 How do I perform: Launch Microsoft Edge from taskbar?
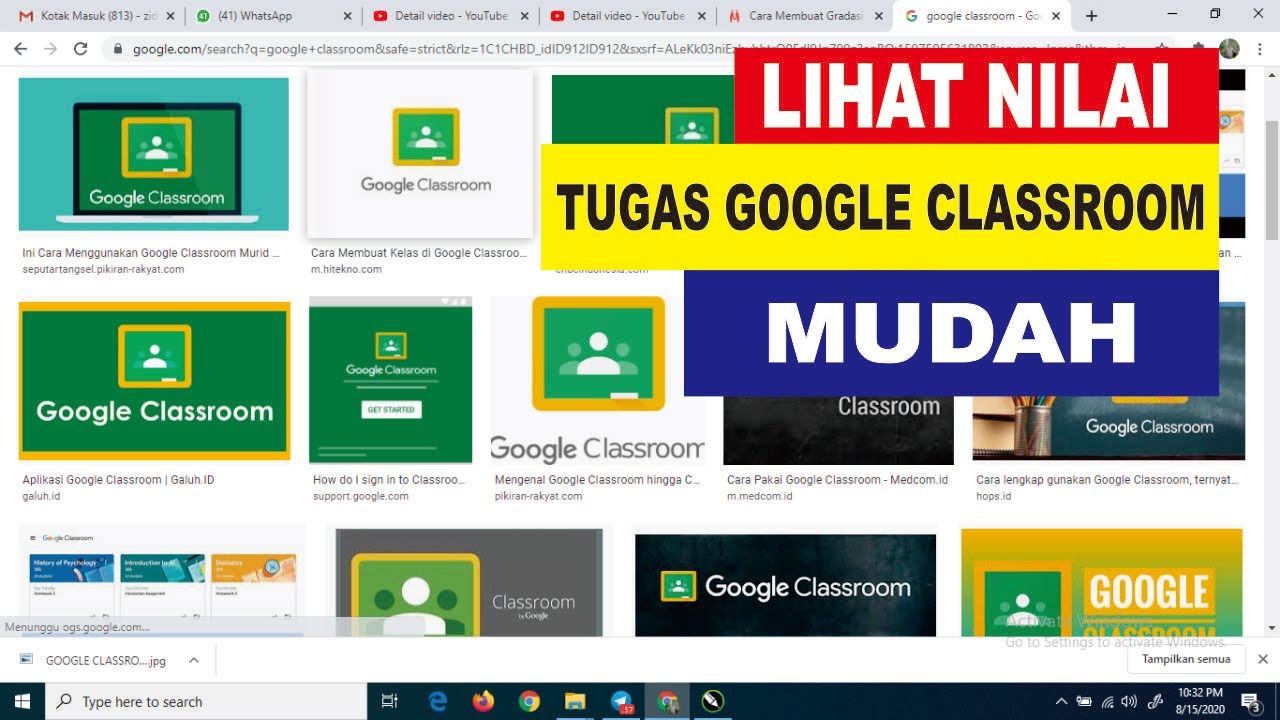(438, 701)
